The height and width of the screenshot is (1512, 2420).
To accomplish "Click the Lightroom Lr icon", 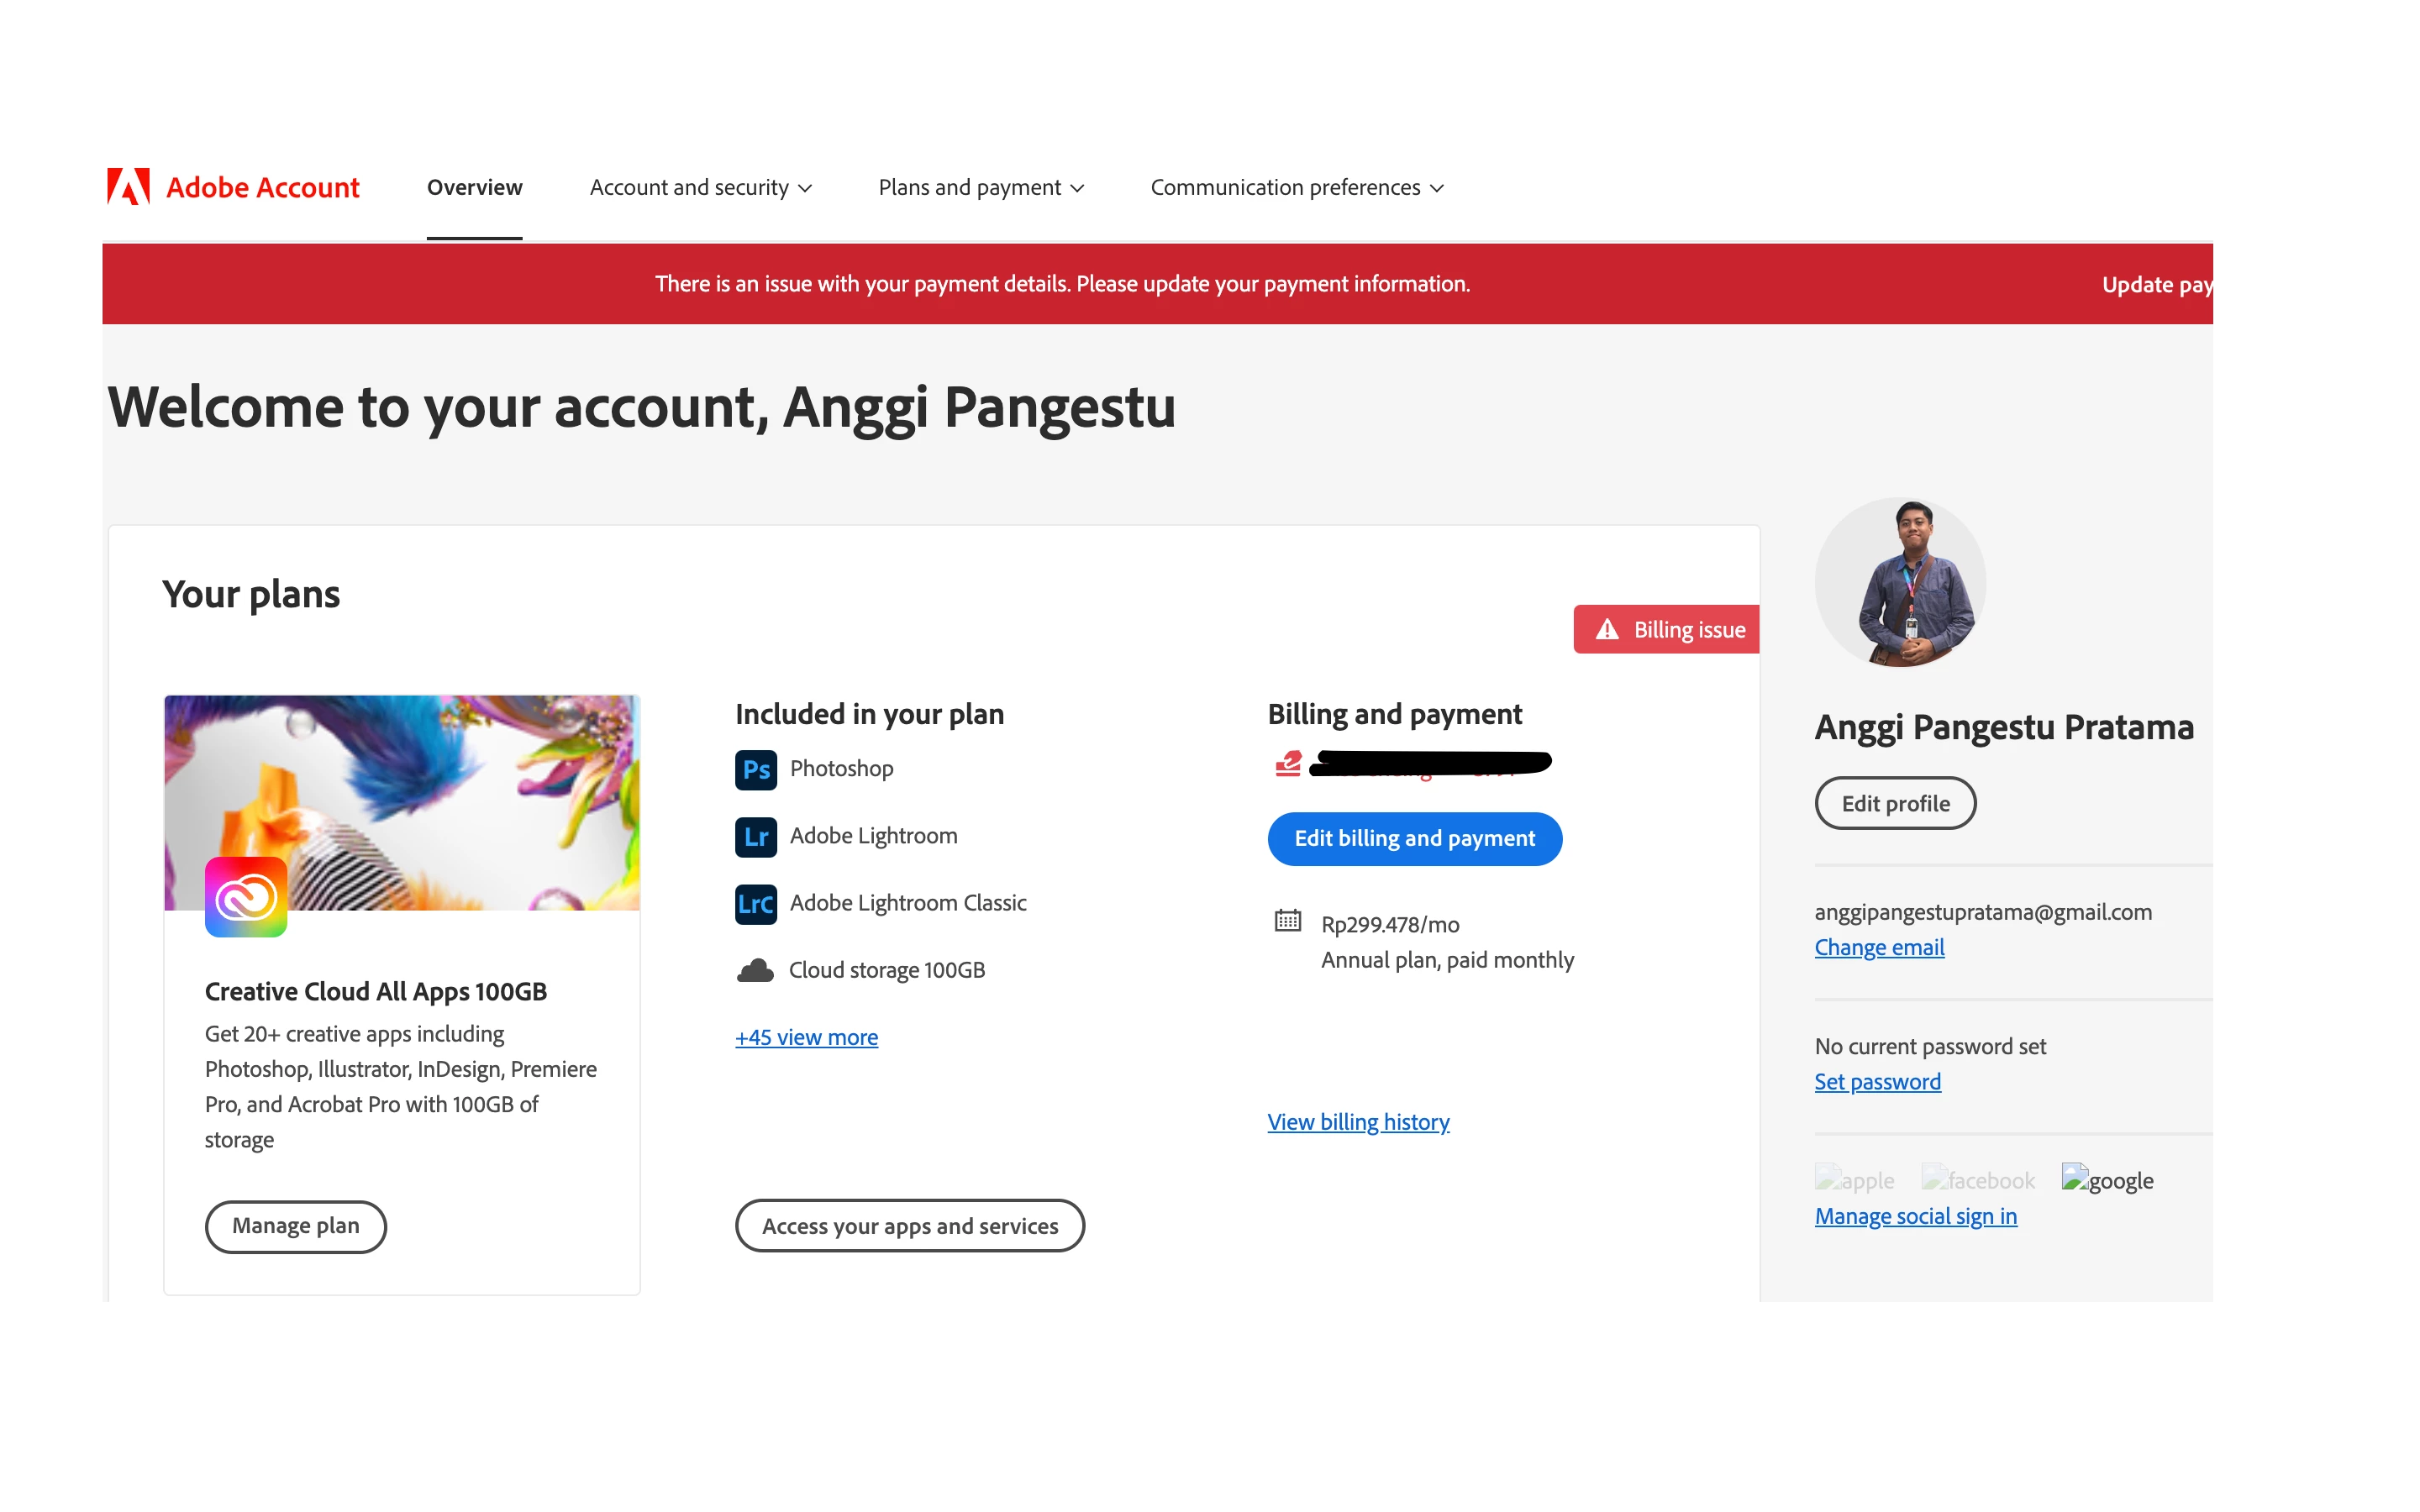I will pos(756,836).
